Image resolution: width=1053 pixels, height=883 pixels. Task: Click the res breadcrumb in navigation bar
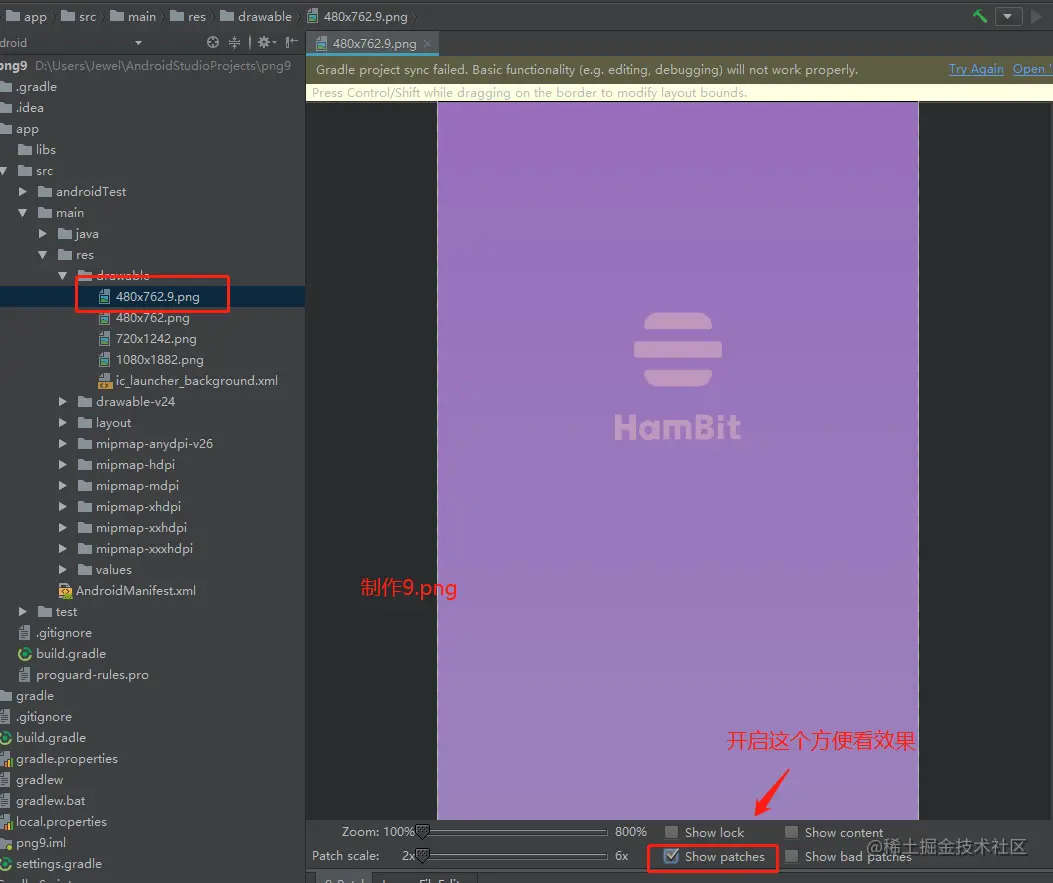click(x=188, y=16)
